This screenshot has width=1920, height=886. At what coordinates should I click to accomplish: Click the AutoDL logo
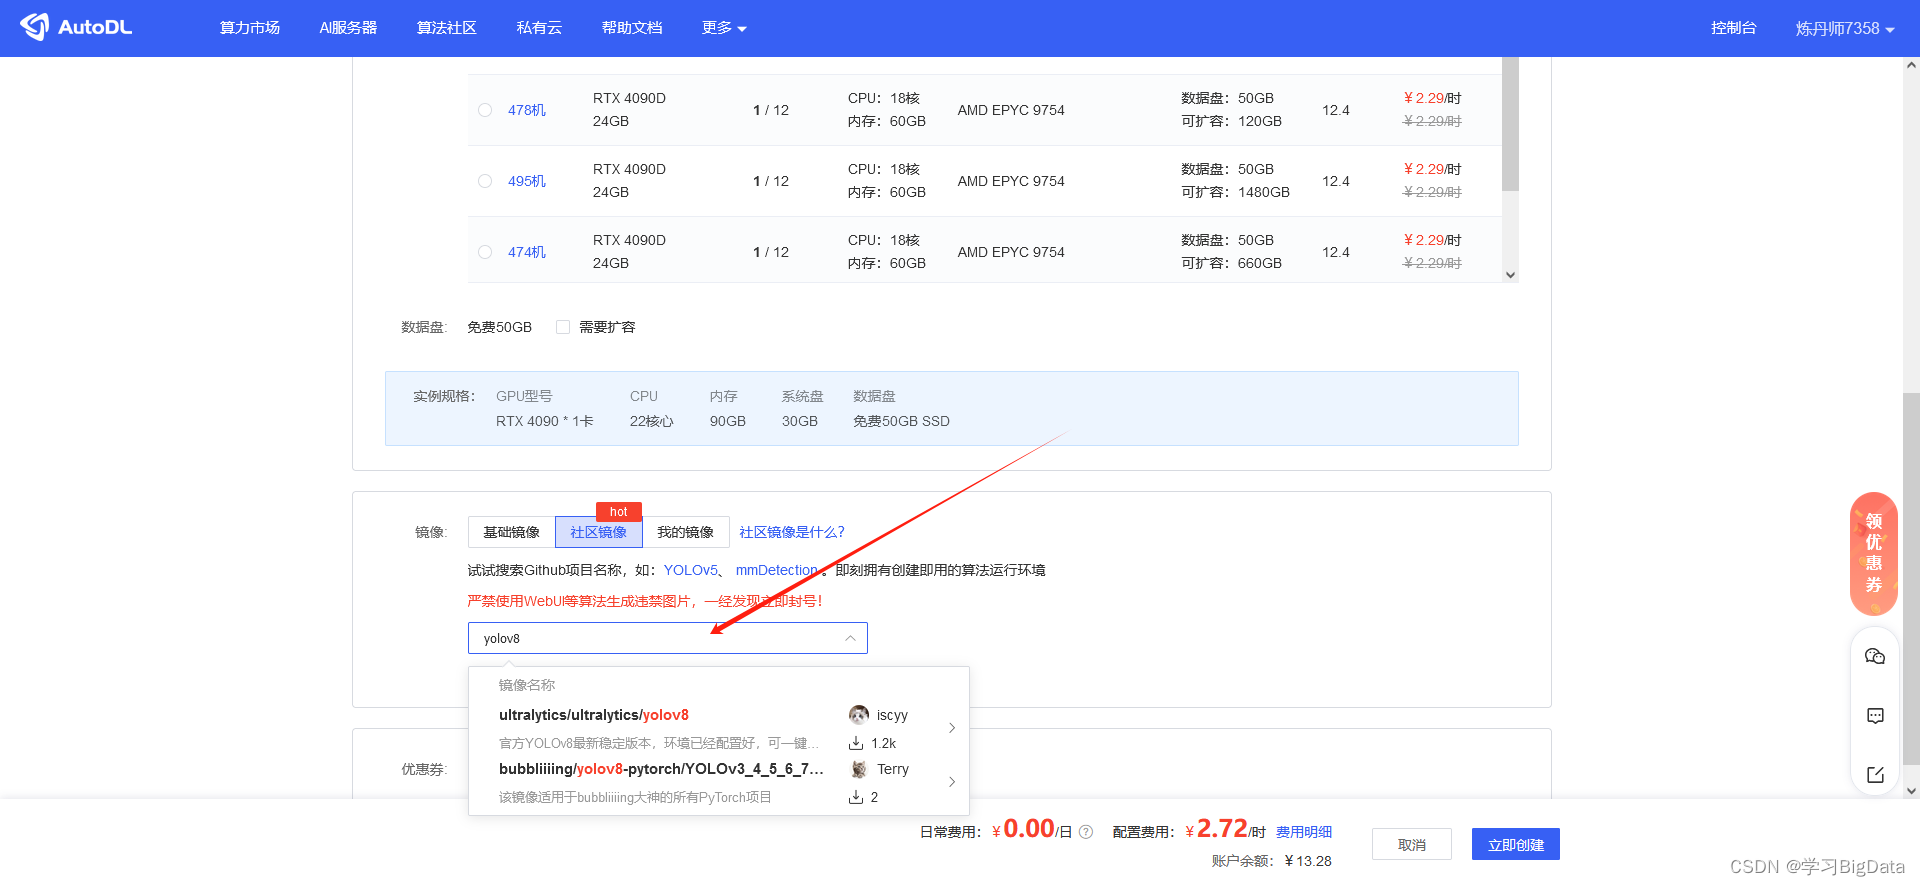point(76,27)
